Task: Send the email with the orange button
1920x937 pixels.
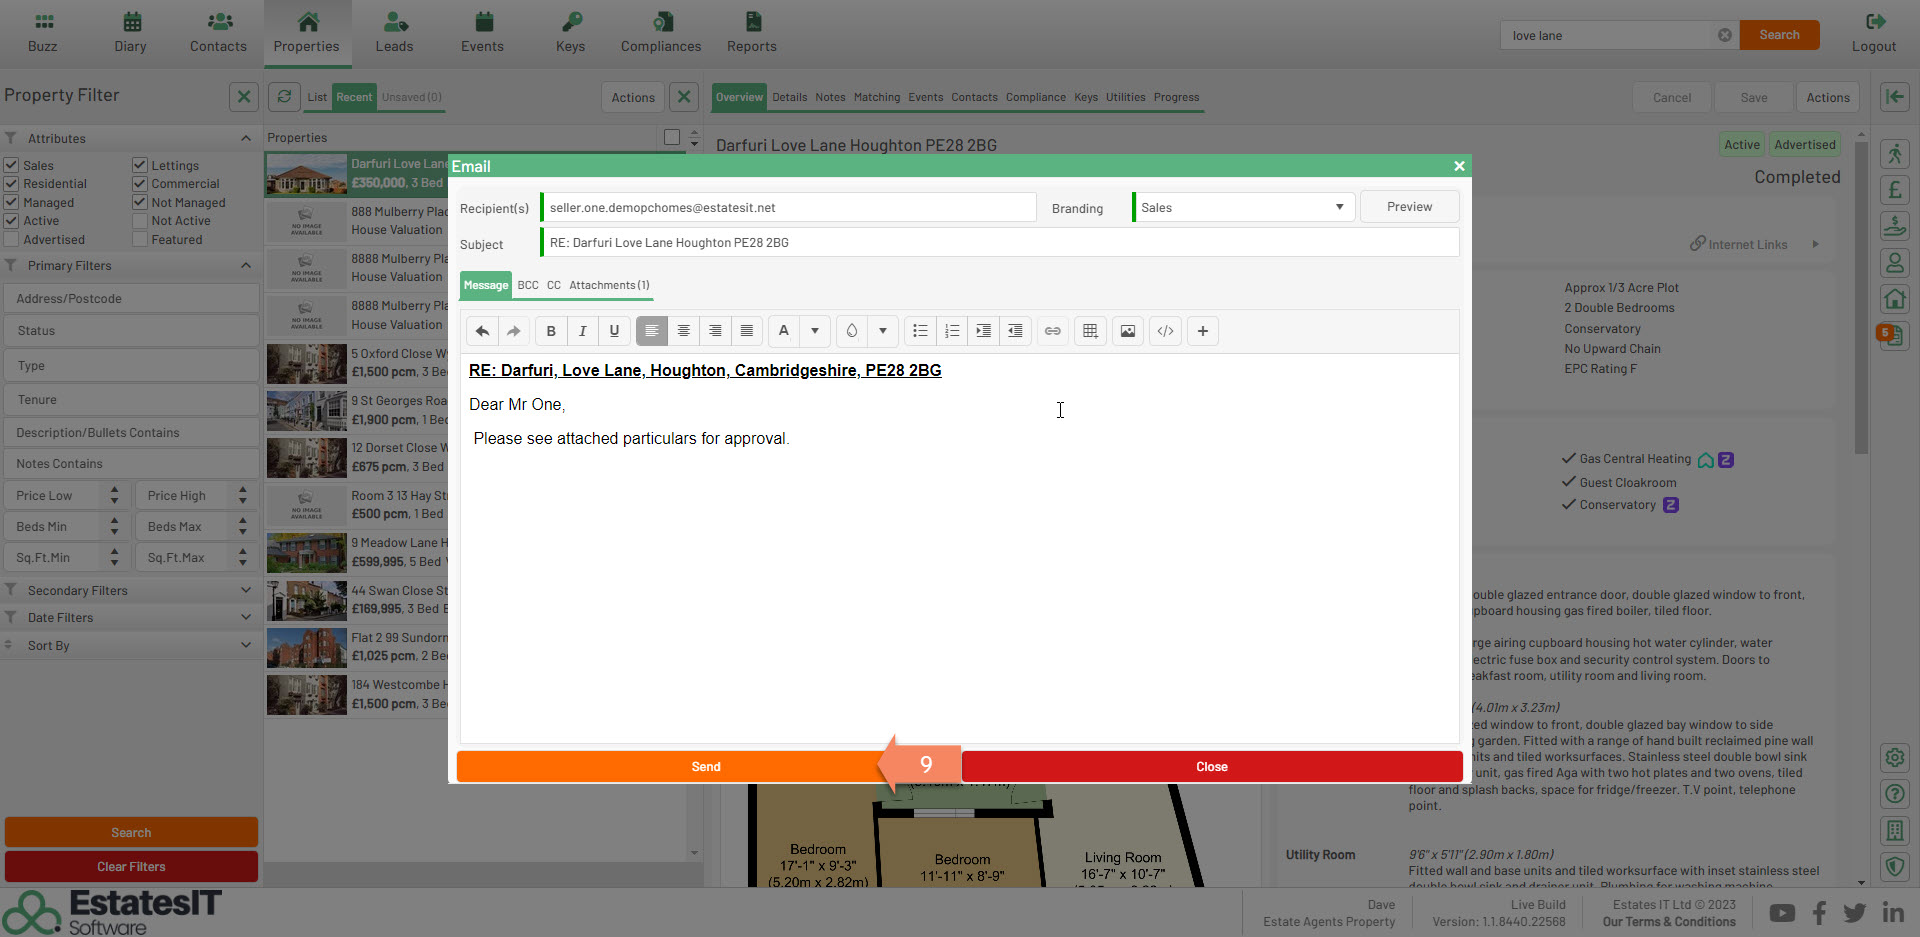Action: click(x=705, y=767)
